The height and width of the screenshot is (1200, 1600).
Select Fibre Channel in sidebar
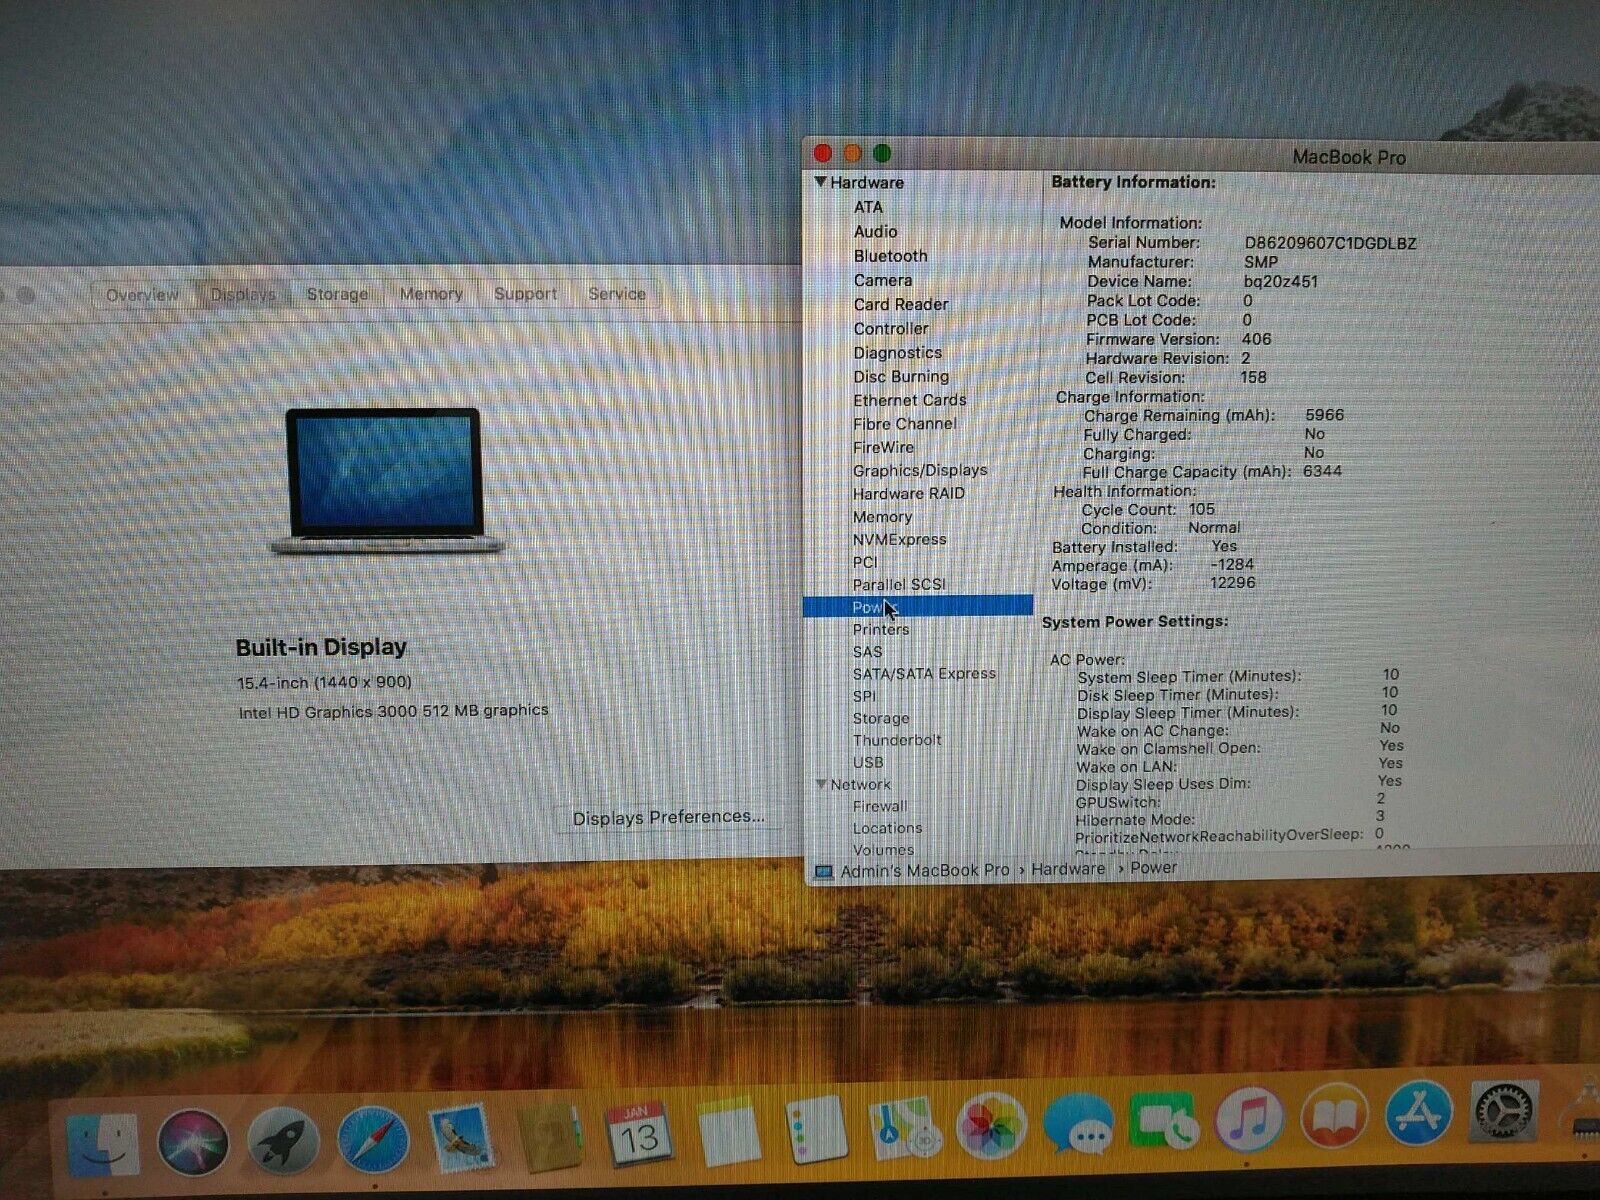[x=904, y=424]
